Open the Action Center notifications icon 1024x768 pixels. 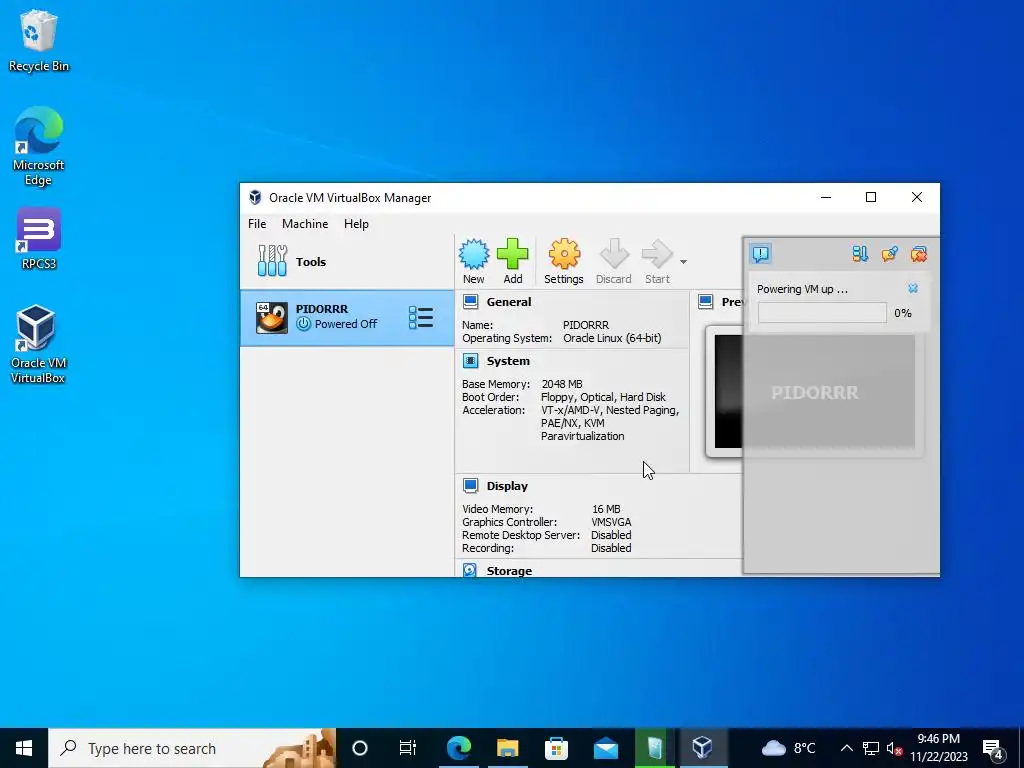pos(993,748)
